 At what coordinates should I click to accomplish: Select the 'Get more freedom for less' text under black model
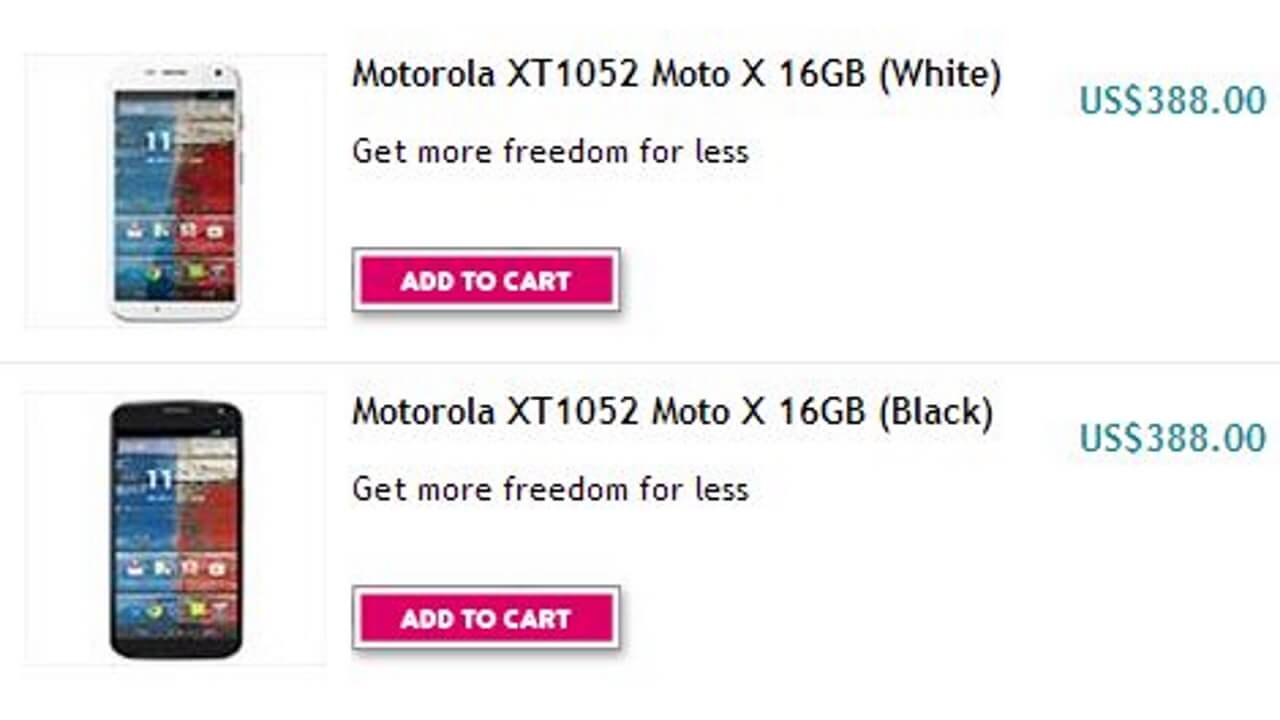pyautogui.click(x=551, y=489)
